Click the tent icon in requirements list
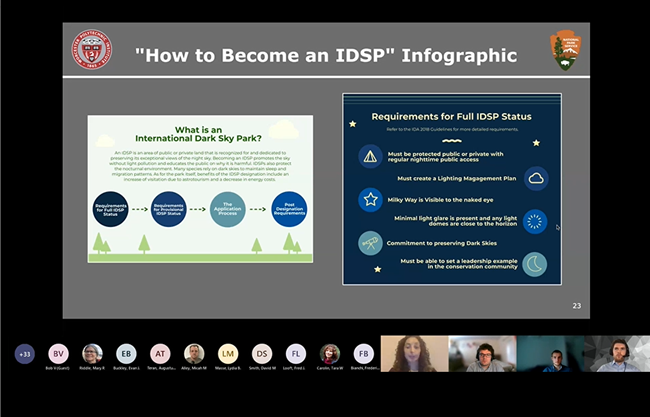Screen dimensions: 650x417 click(x=369, y=156)
